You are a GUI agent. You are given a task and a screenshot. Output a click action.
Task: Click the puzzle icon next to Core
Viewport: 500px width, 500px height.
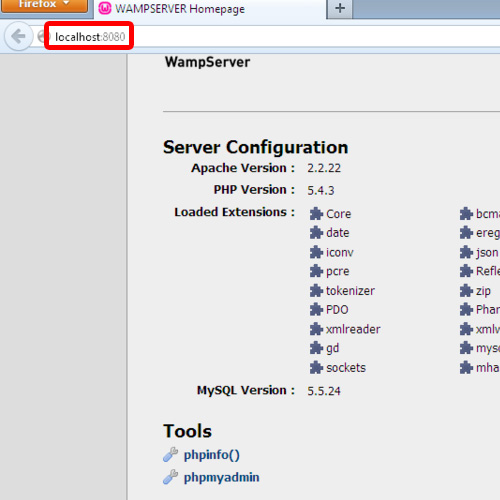pyautogui.click(x=316, y=214)
